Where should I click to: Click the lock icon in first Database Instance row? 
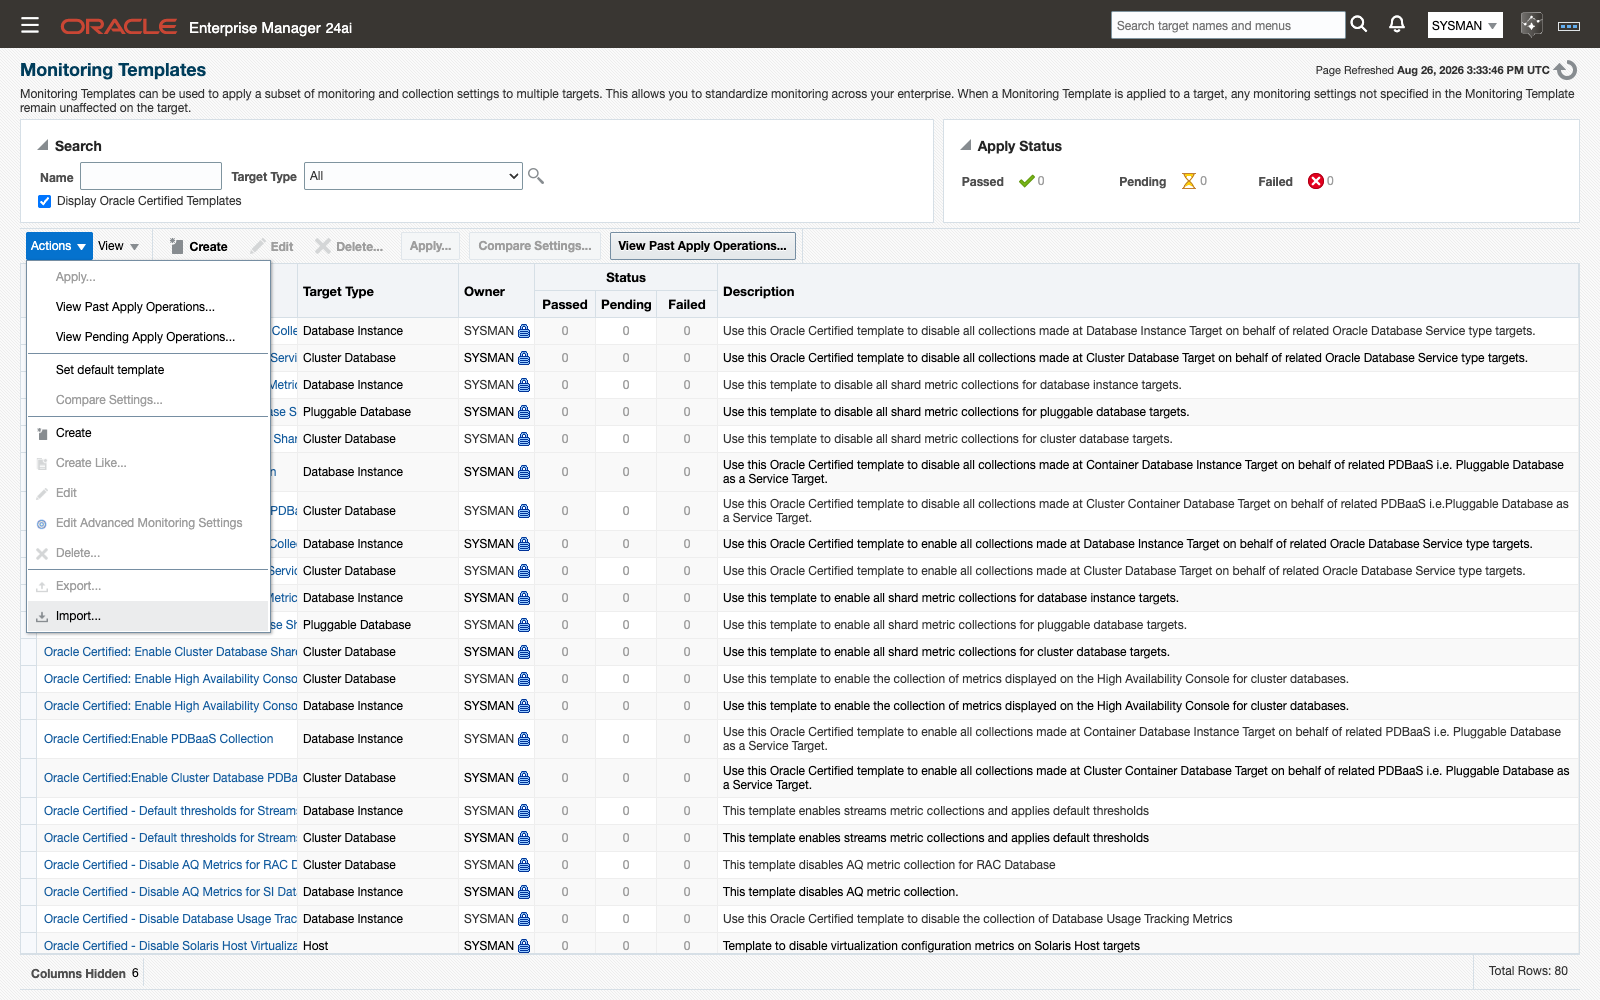pos(524,331)
